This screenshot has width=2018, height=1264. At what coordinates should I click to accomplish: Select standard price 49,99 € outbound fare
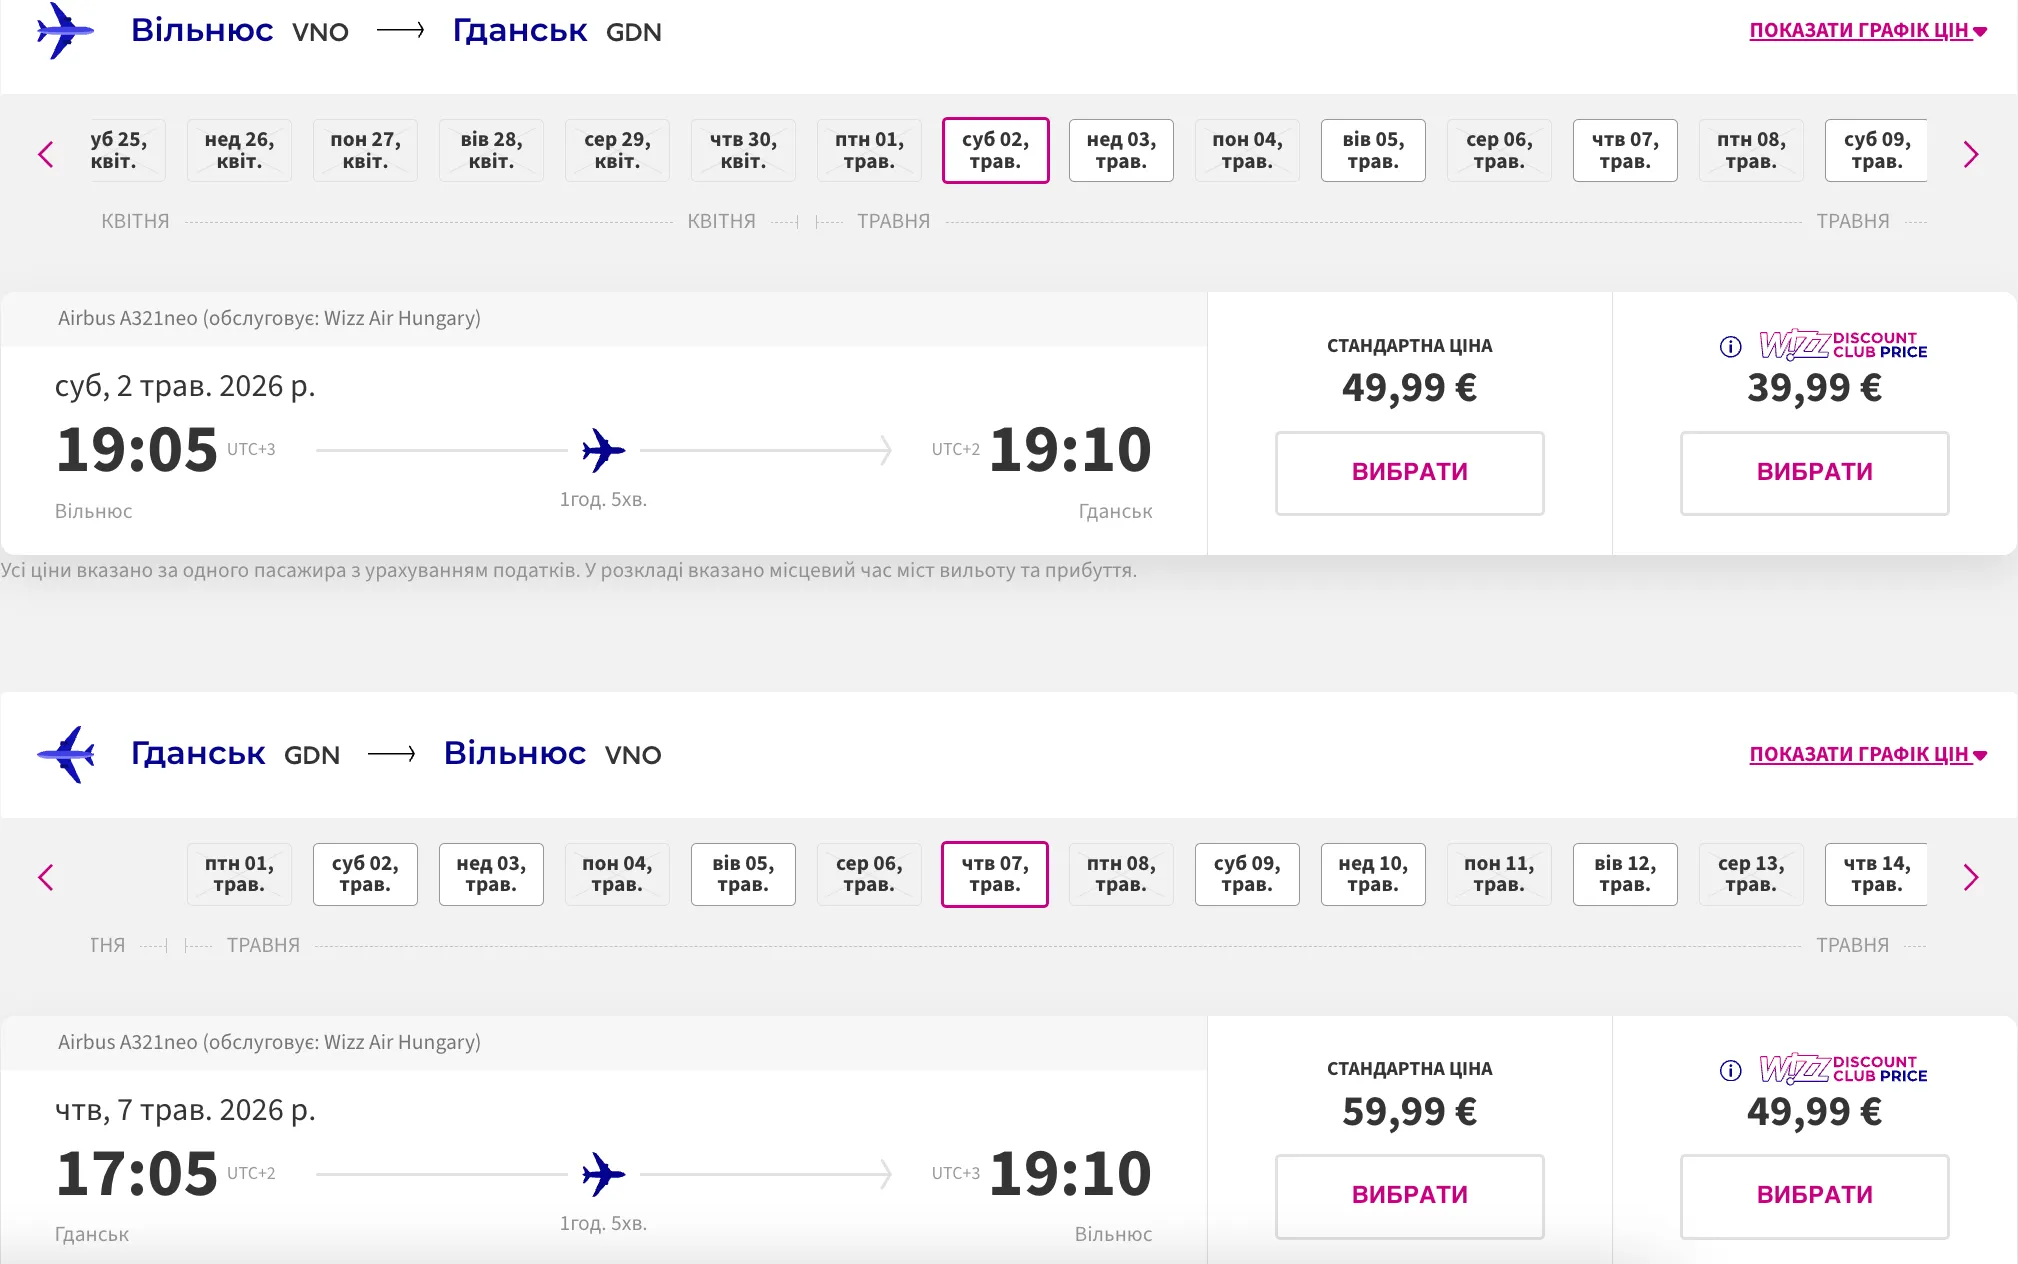click(1409, 473)
